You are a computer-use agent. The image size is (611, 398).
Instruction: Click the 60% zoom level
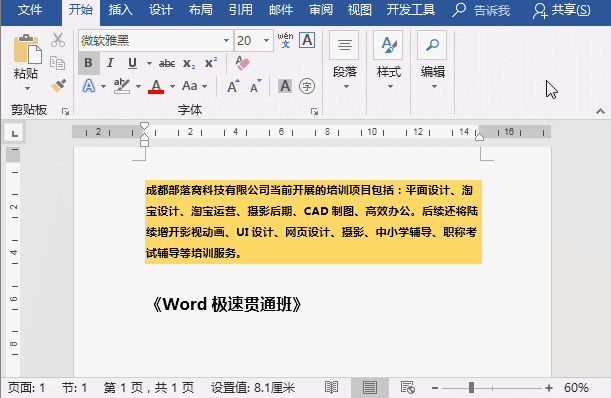point(576,388)
